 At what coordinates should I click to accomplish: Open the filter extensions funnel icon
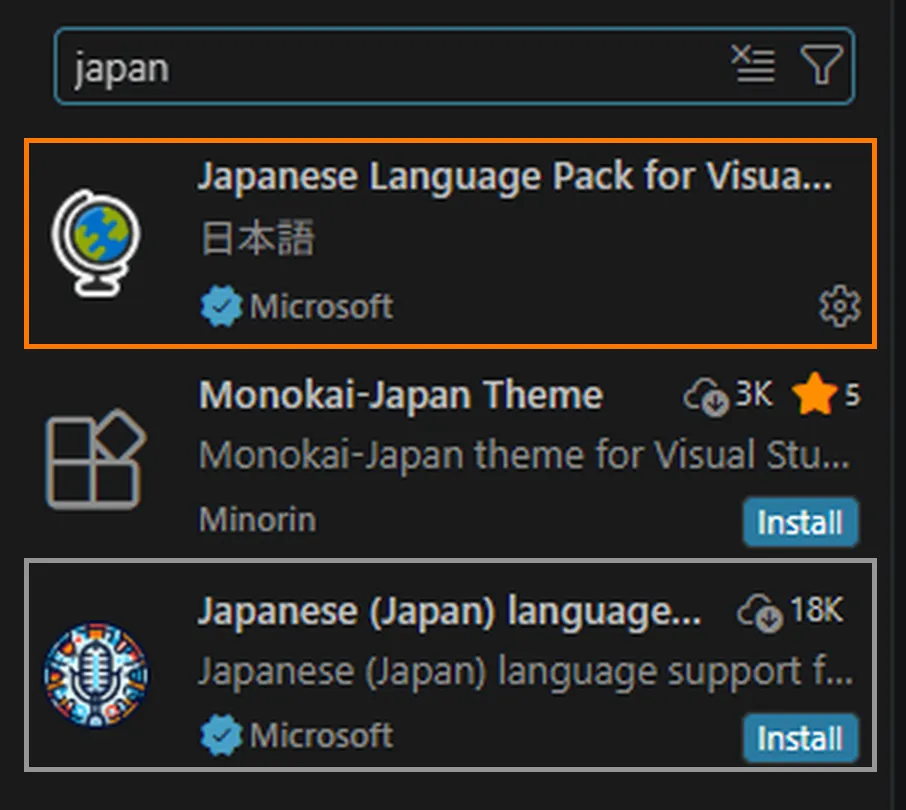pyautogui.click(x=821, y=64)
